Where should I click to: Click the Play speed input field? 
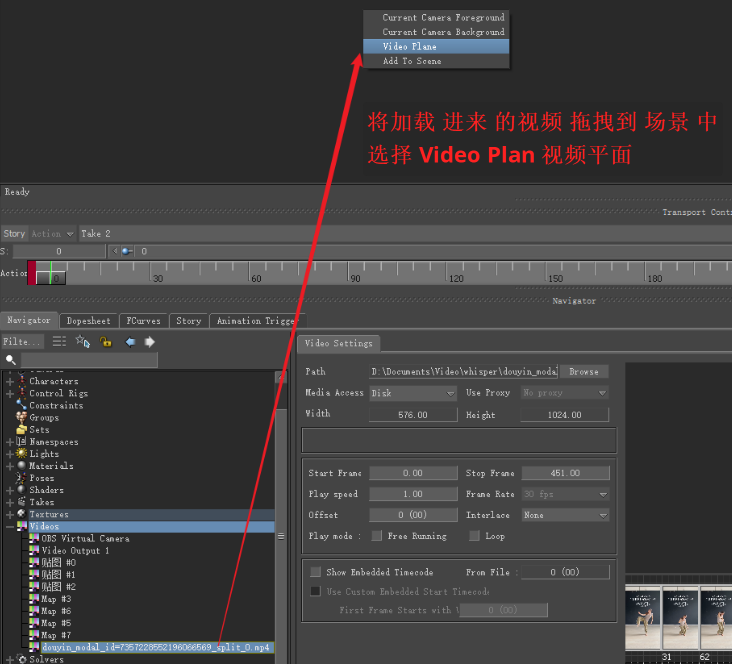(x=412, y=494)
